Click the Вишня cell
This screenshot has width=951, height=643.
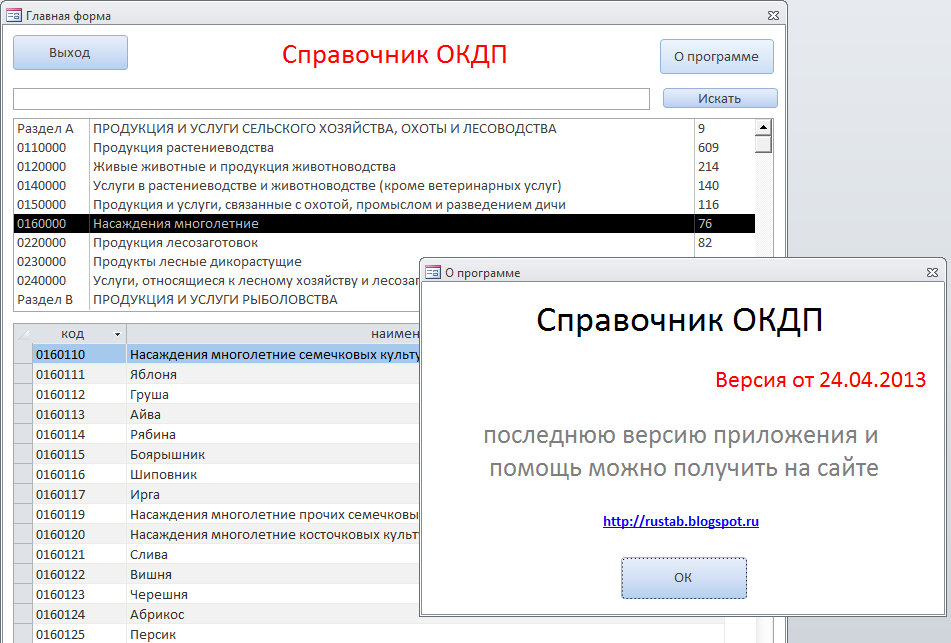click(274, 574)
